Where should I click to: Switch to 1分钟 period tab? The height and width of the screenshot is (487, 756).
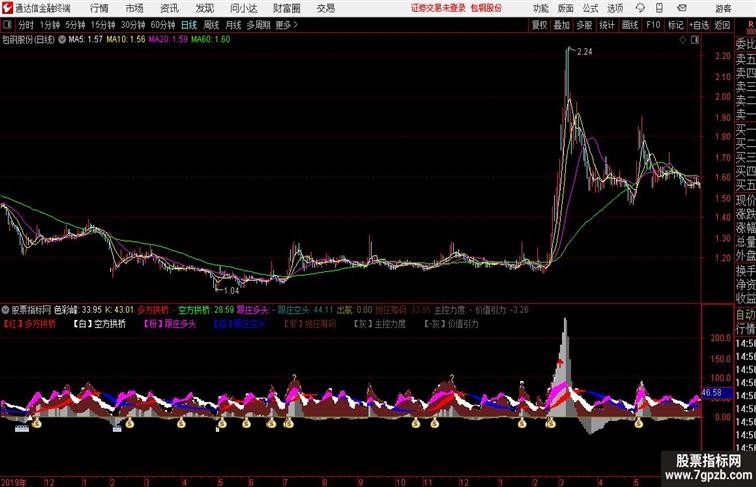point(50,25)
